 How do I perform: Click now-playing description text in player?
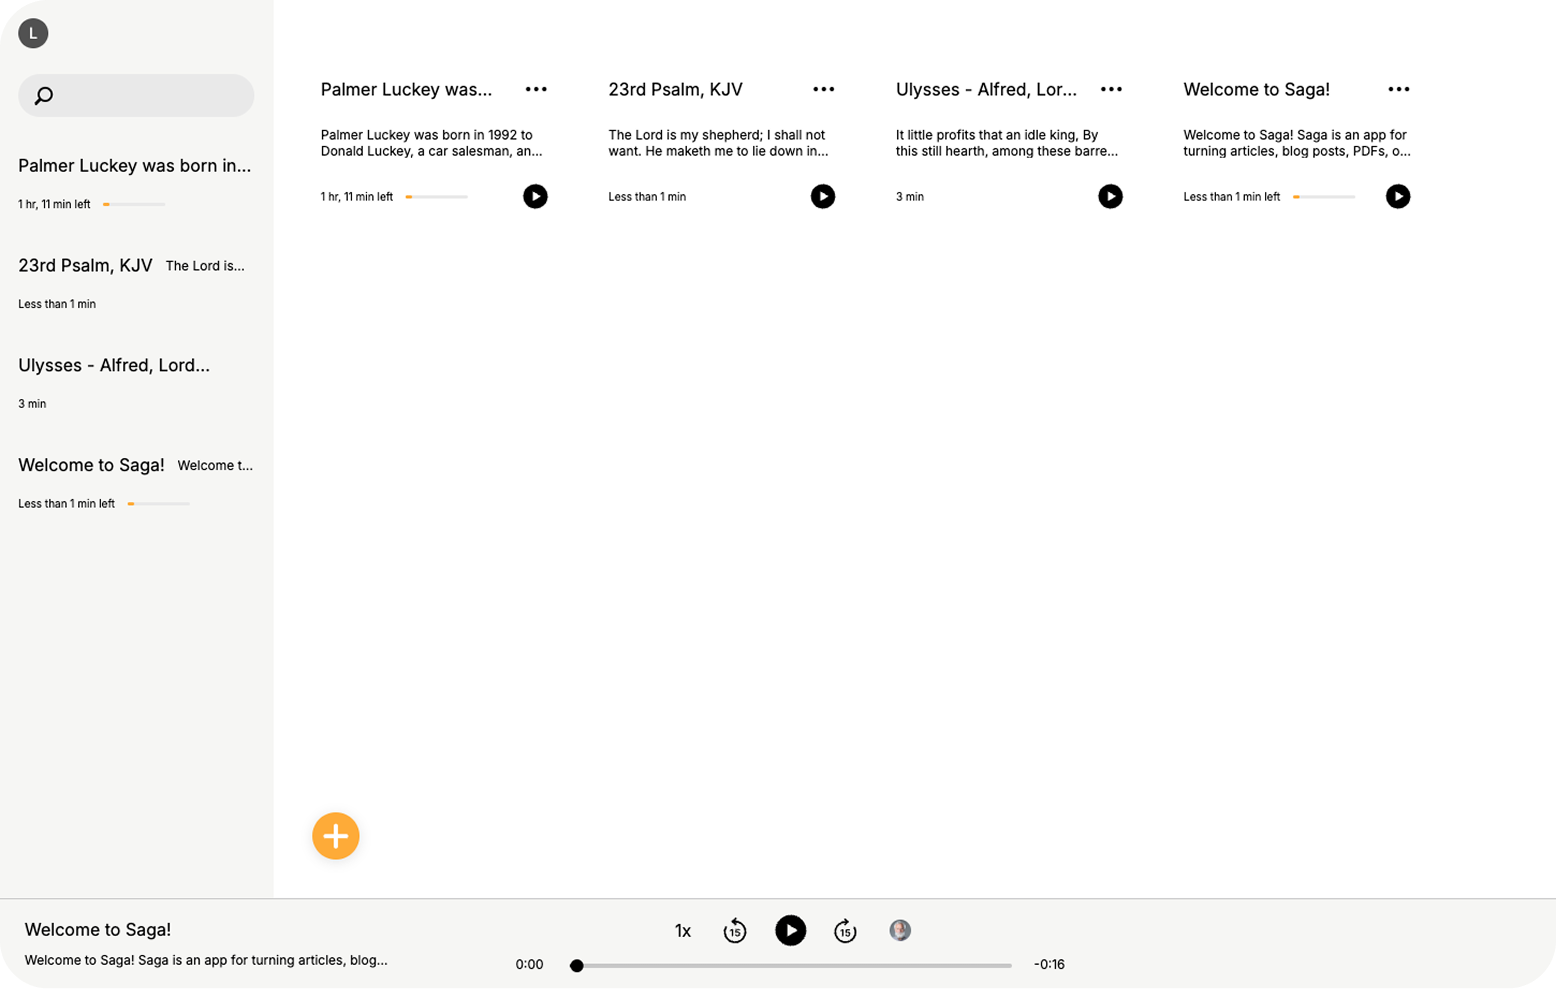coord(206,960)
